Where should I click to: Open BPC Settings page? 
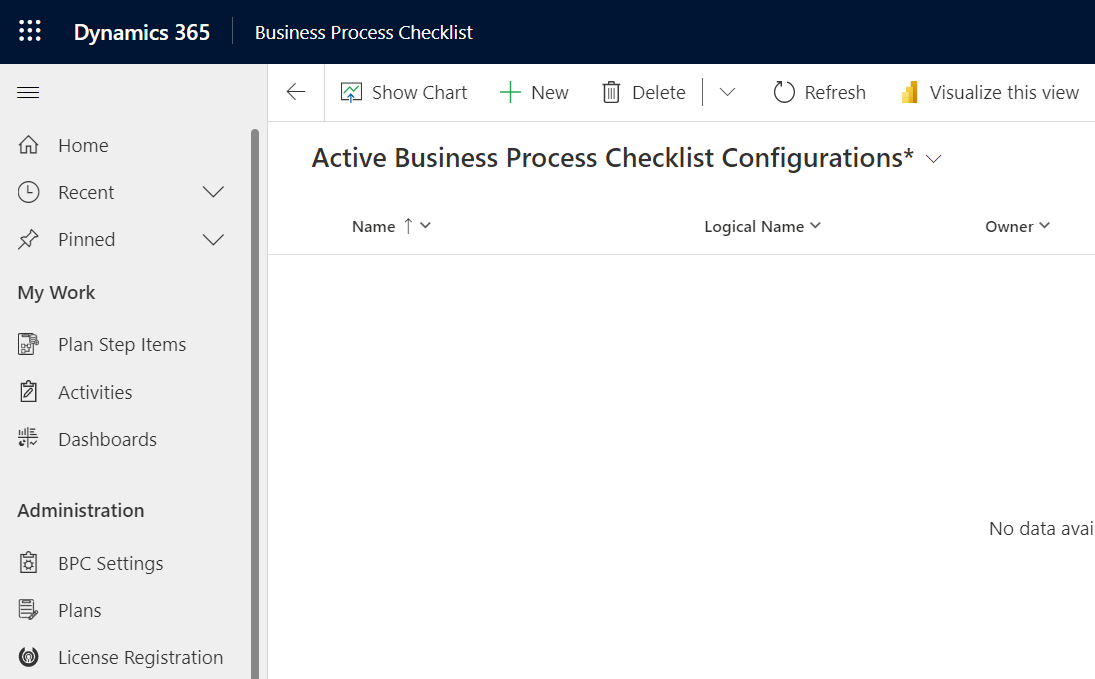[x=110, y=564]
